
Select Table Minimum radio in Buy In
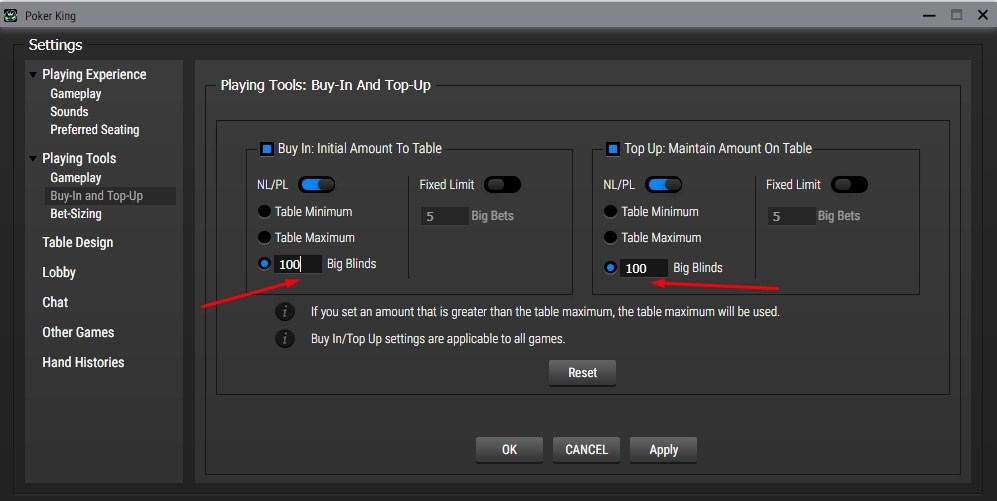(x=264, y=212)
